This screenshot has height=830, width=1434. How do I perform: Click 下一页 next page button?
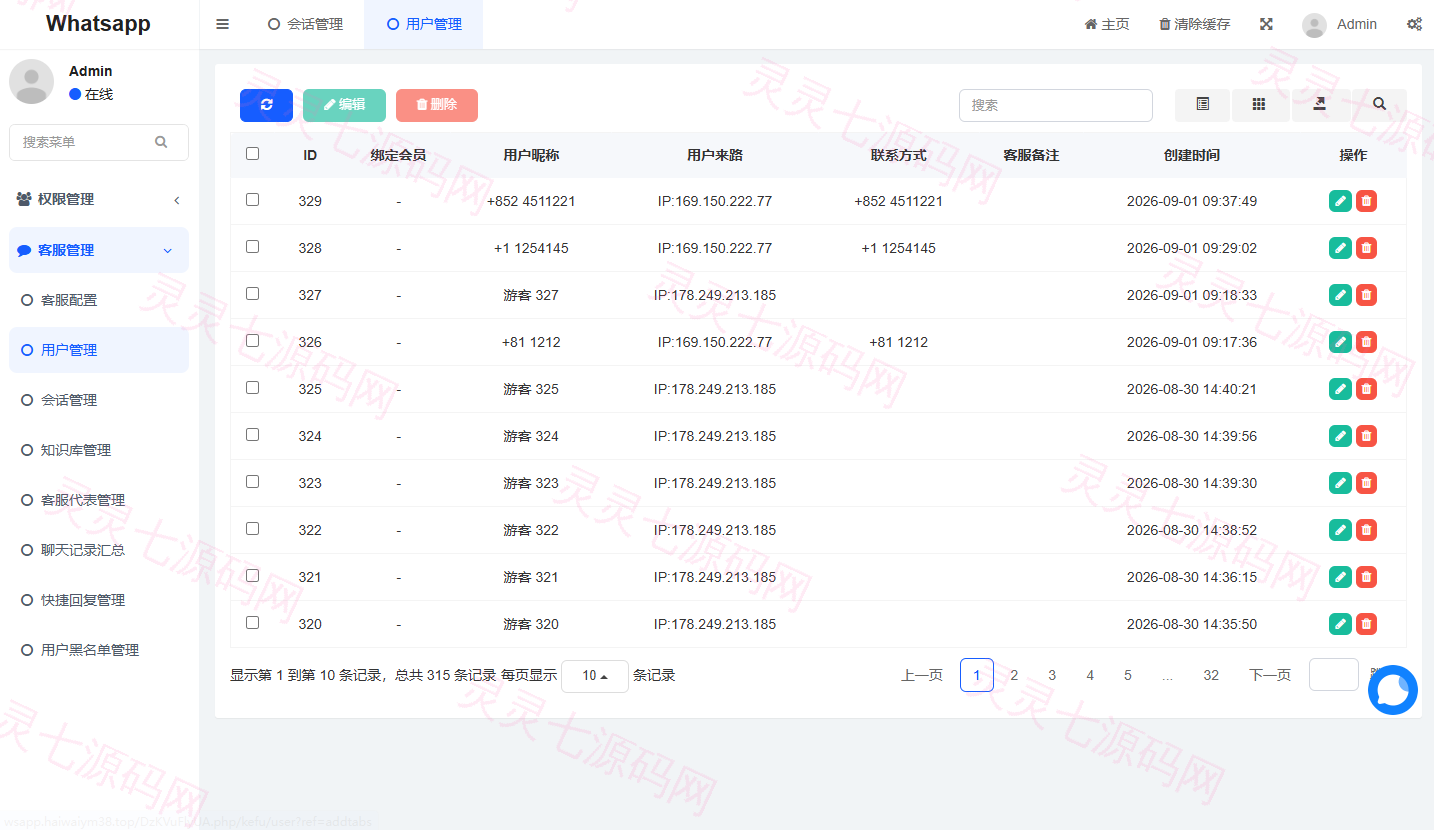1270,675
